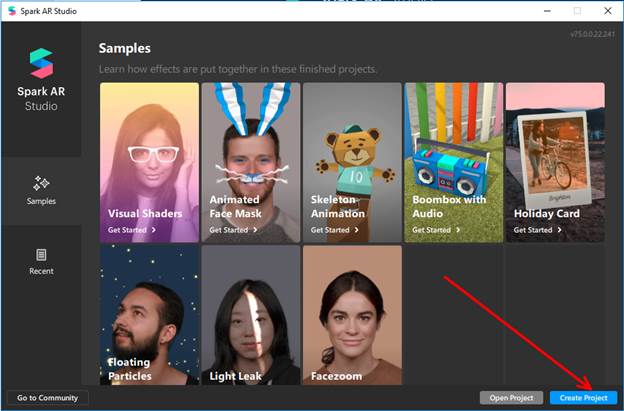Minimize the Spark AR Studio window
This screenshot has width=624, height=411.
tap(547, 11)
